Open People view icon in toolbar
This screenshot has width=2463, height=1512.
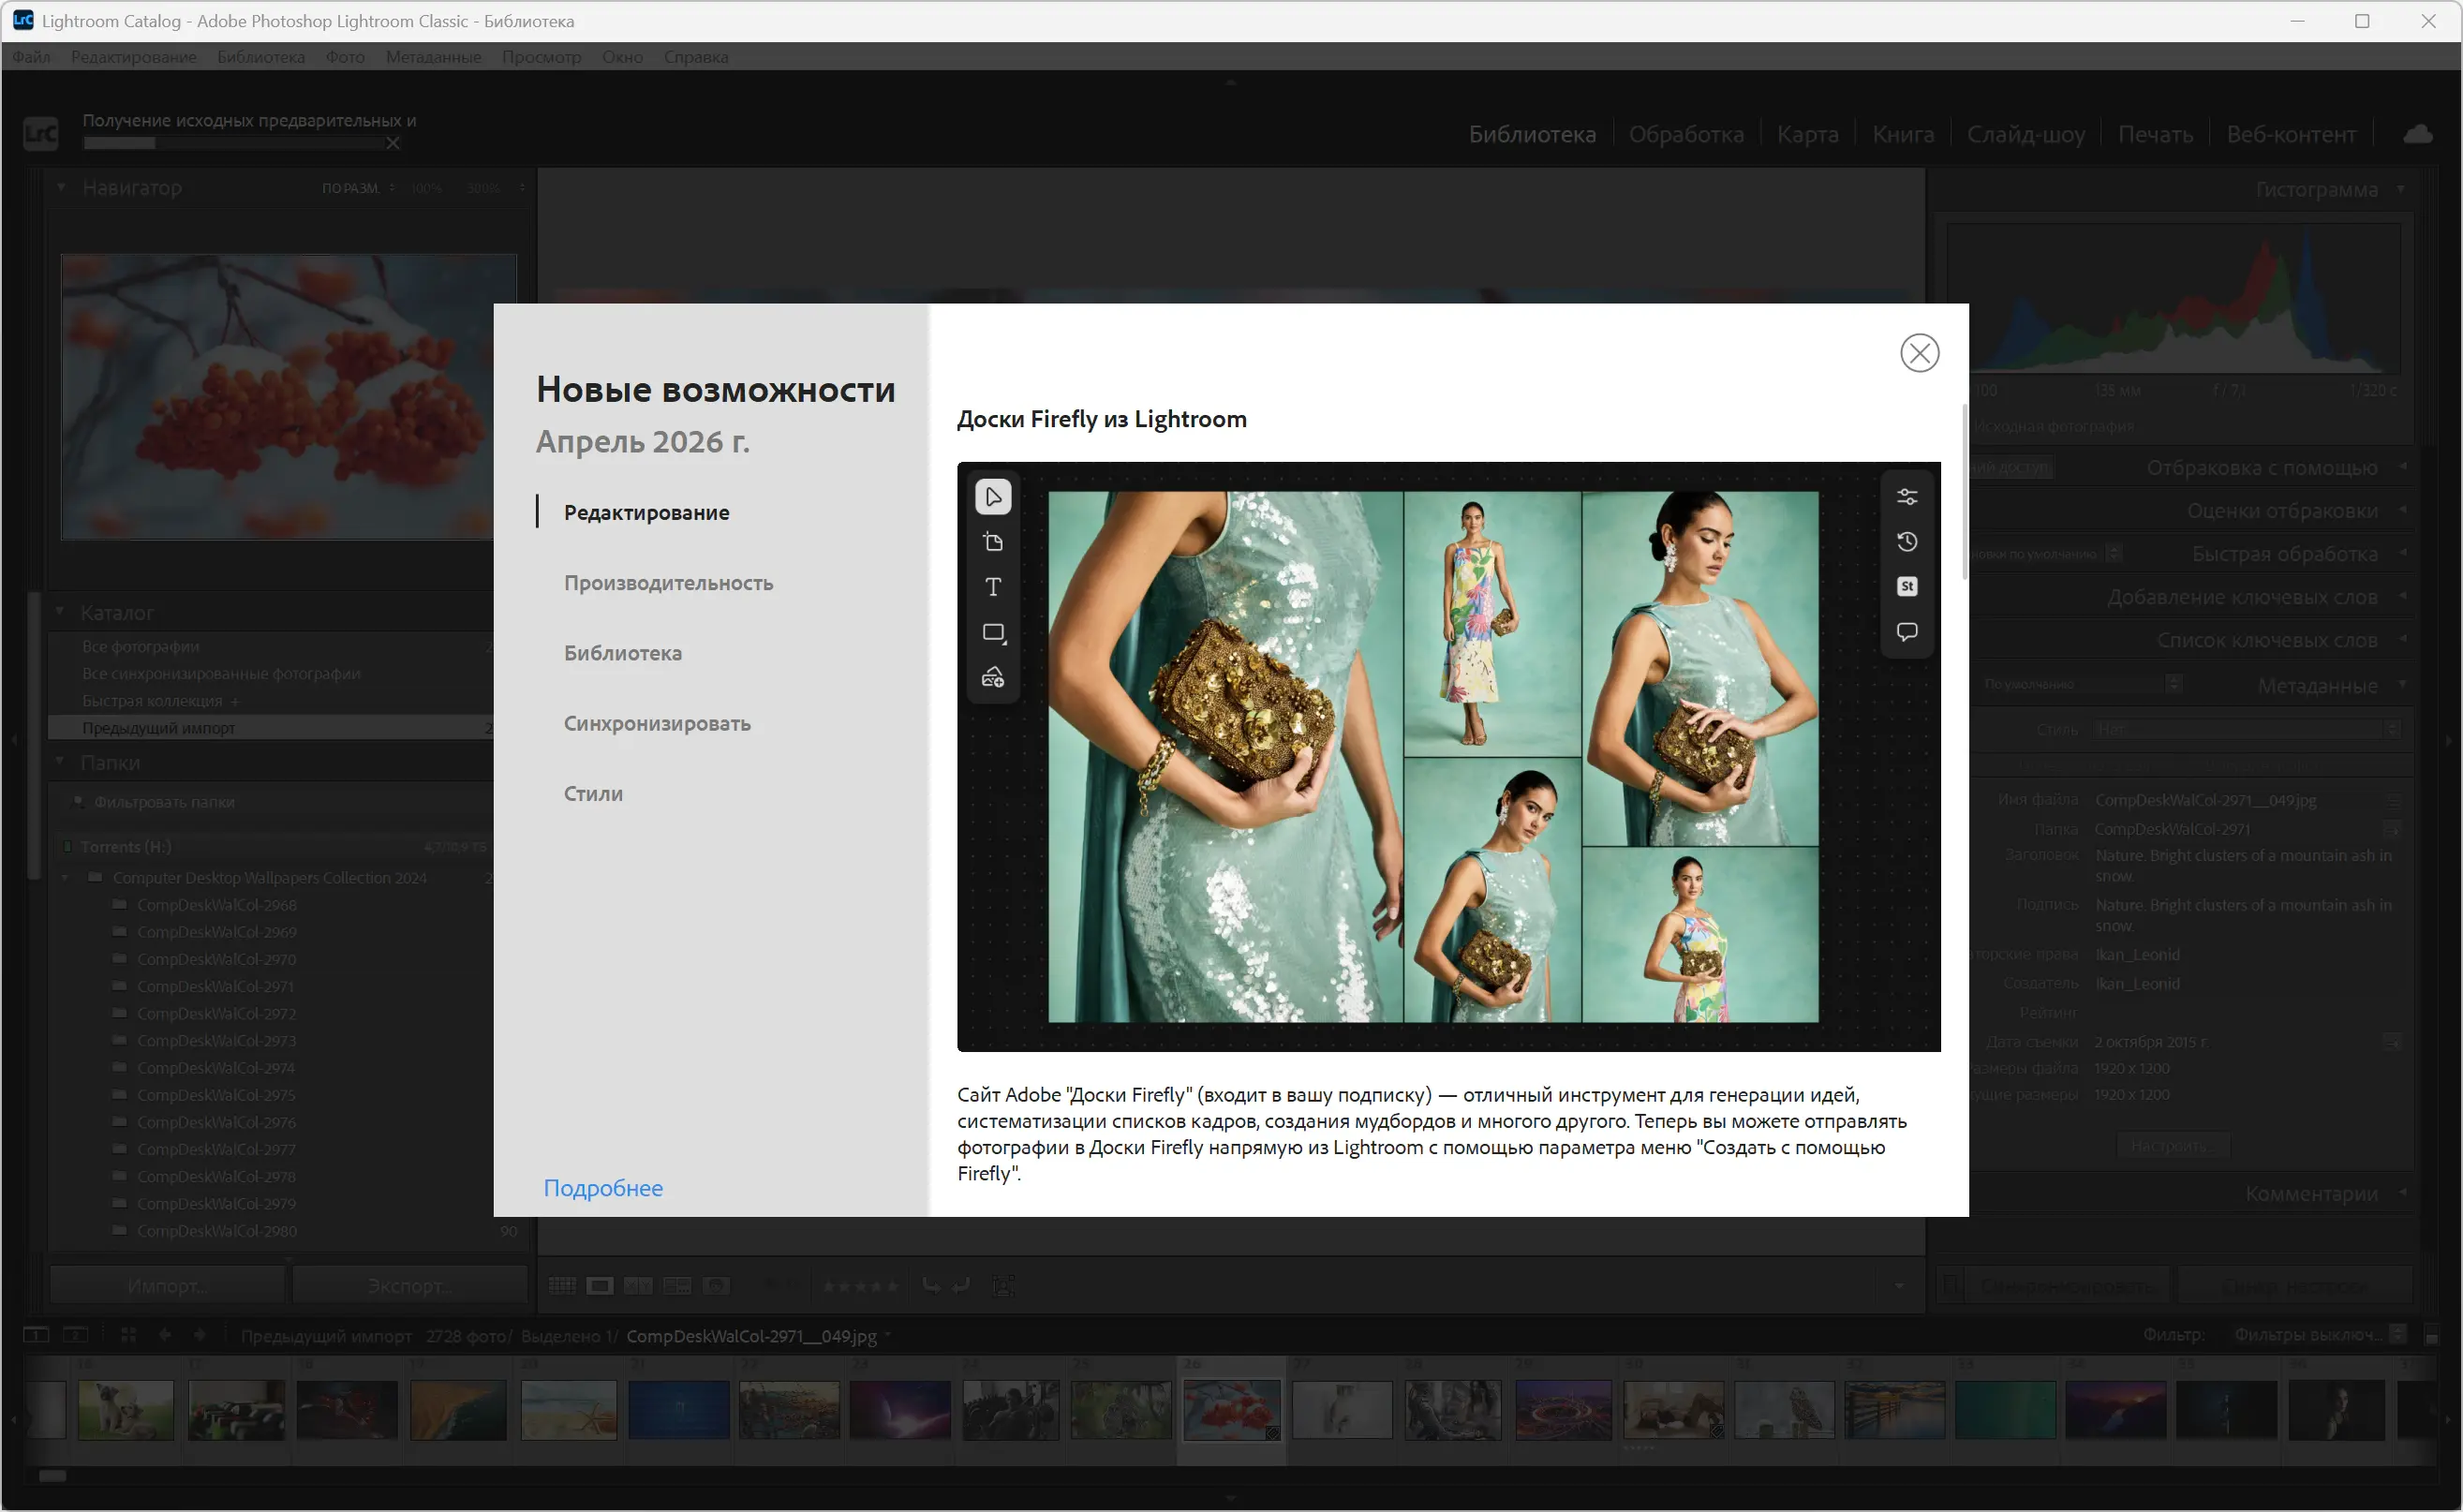716,1286
